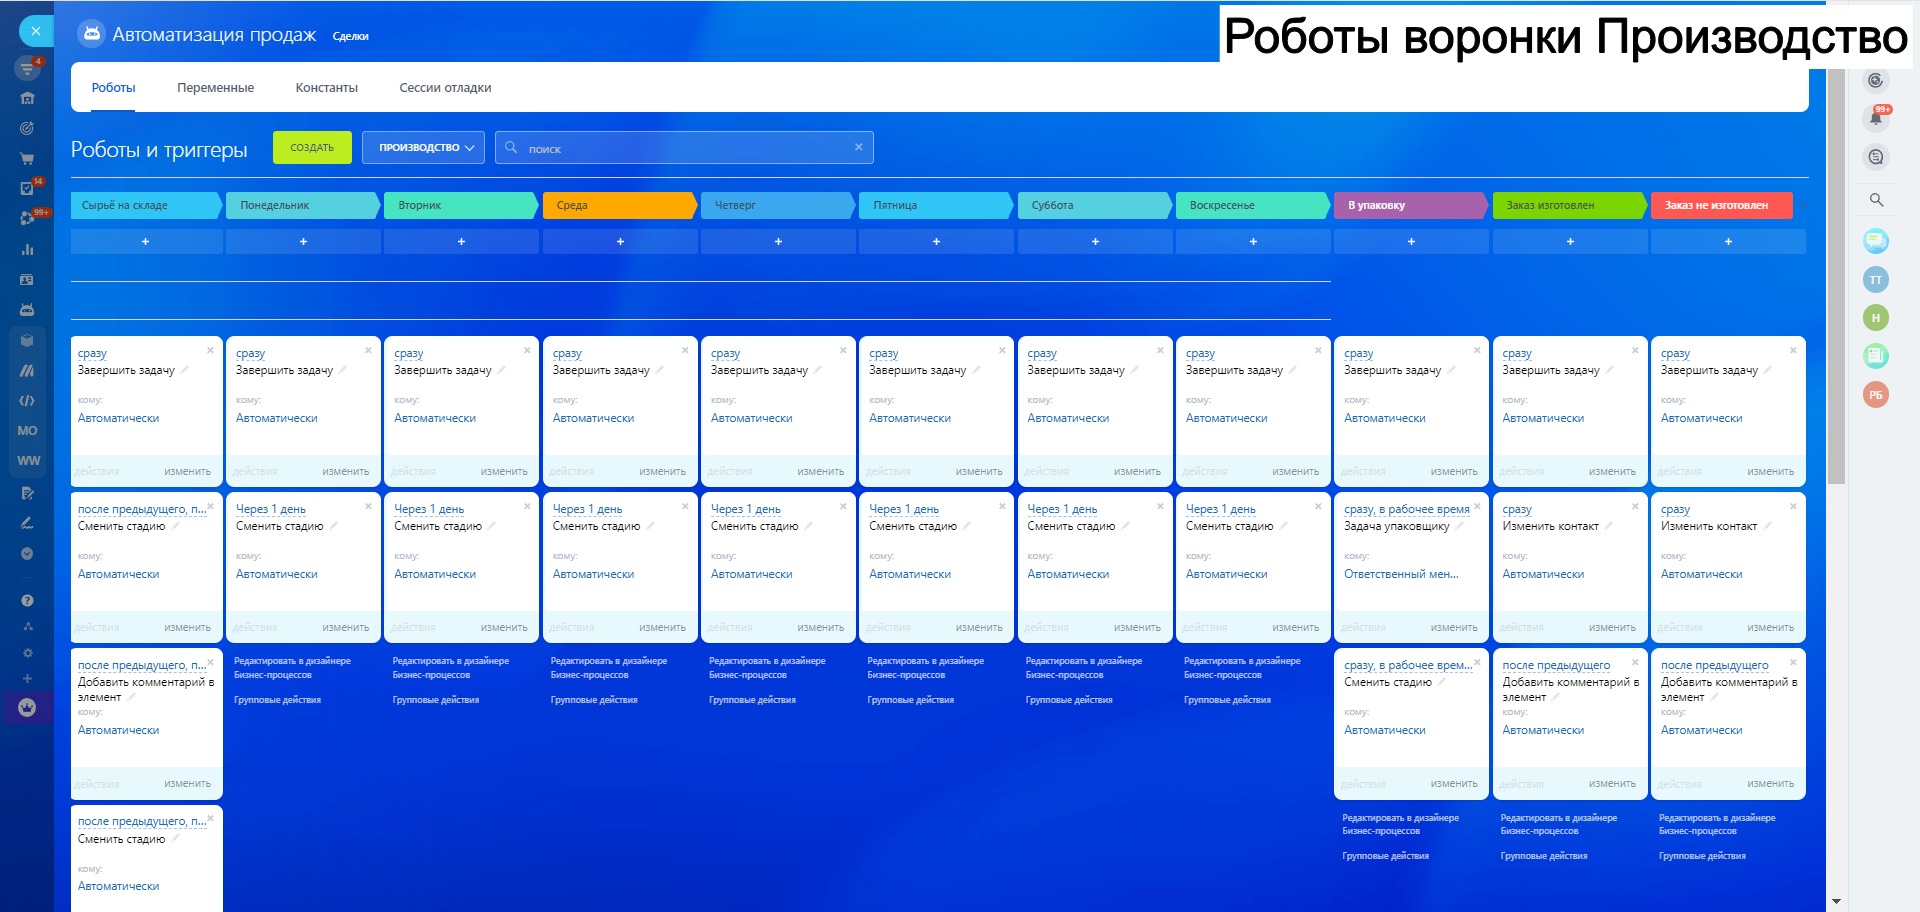
Task: Open the Через 1 день delay under Вторник
Action: point(429,510)
